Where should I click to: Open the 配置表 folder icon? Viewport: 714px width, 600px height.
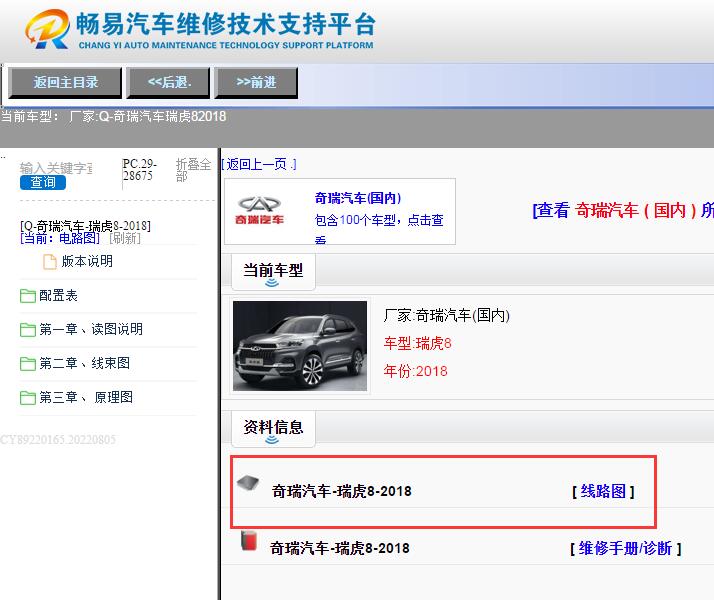[x=28, y=296]
